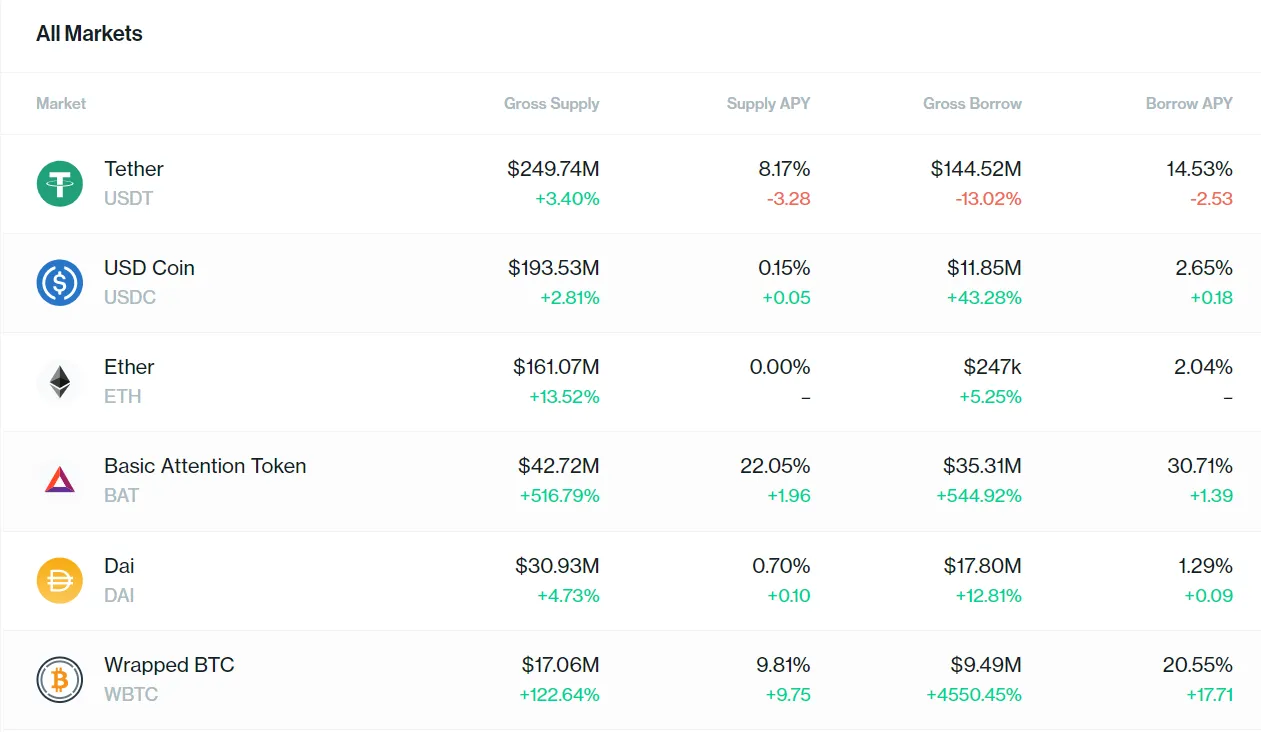Click the All Markets heading
This screenshot has width=1261, height=732.
click(x=89, y=33)
